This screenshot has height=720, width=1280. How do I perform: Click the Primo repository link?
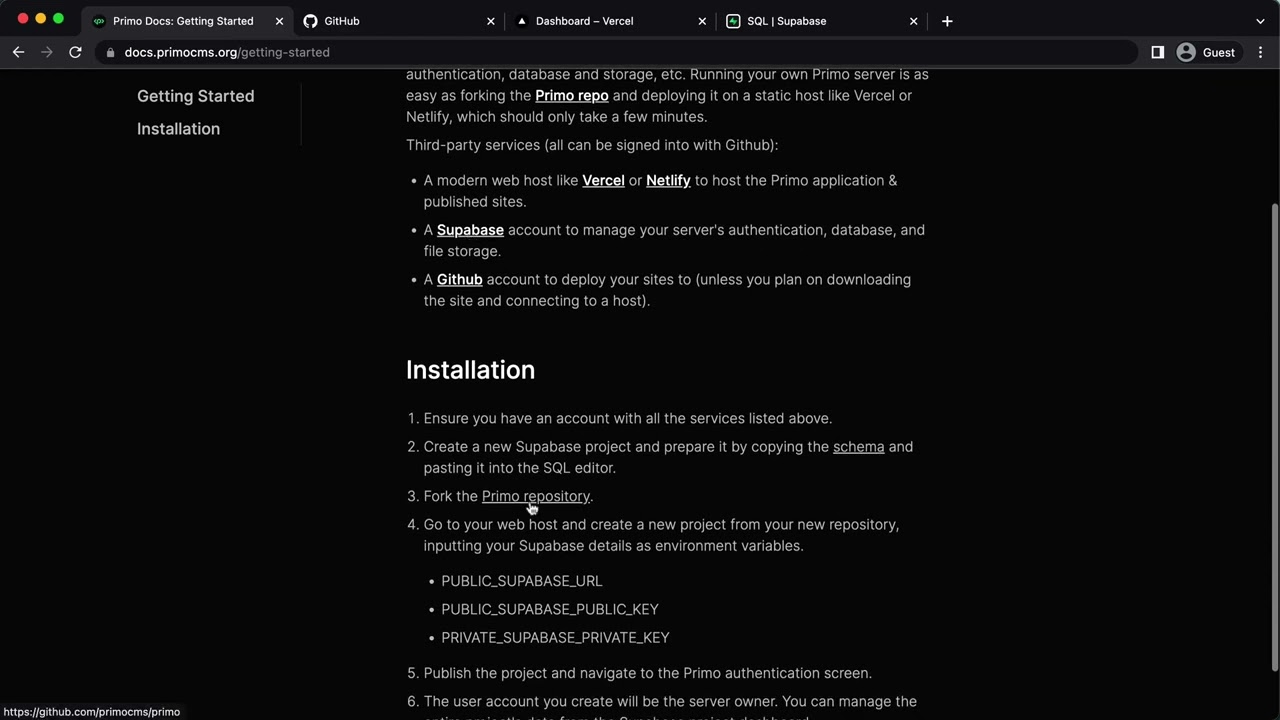536,496
